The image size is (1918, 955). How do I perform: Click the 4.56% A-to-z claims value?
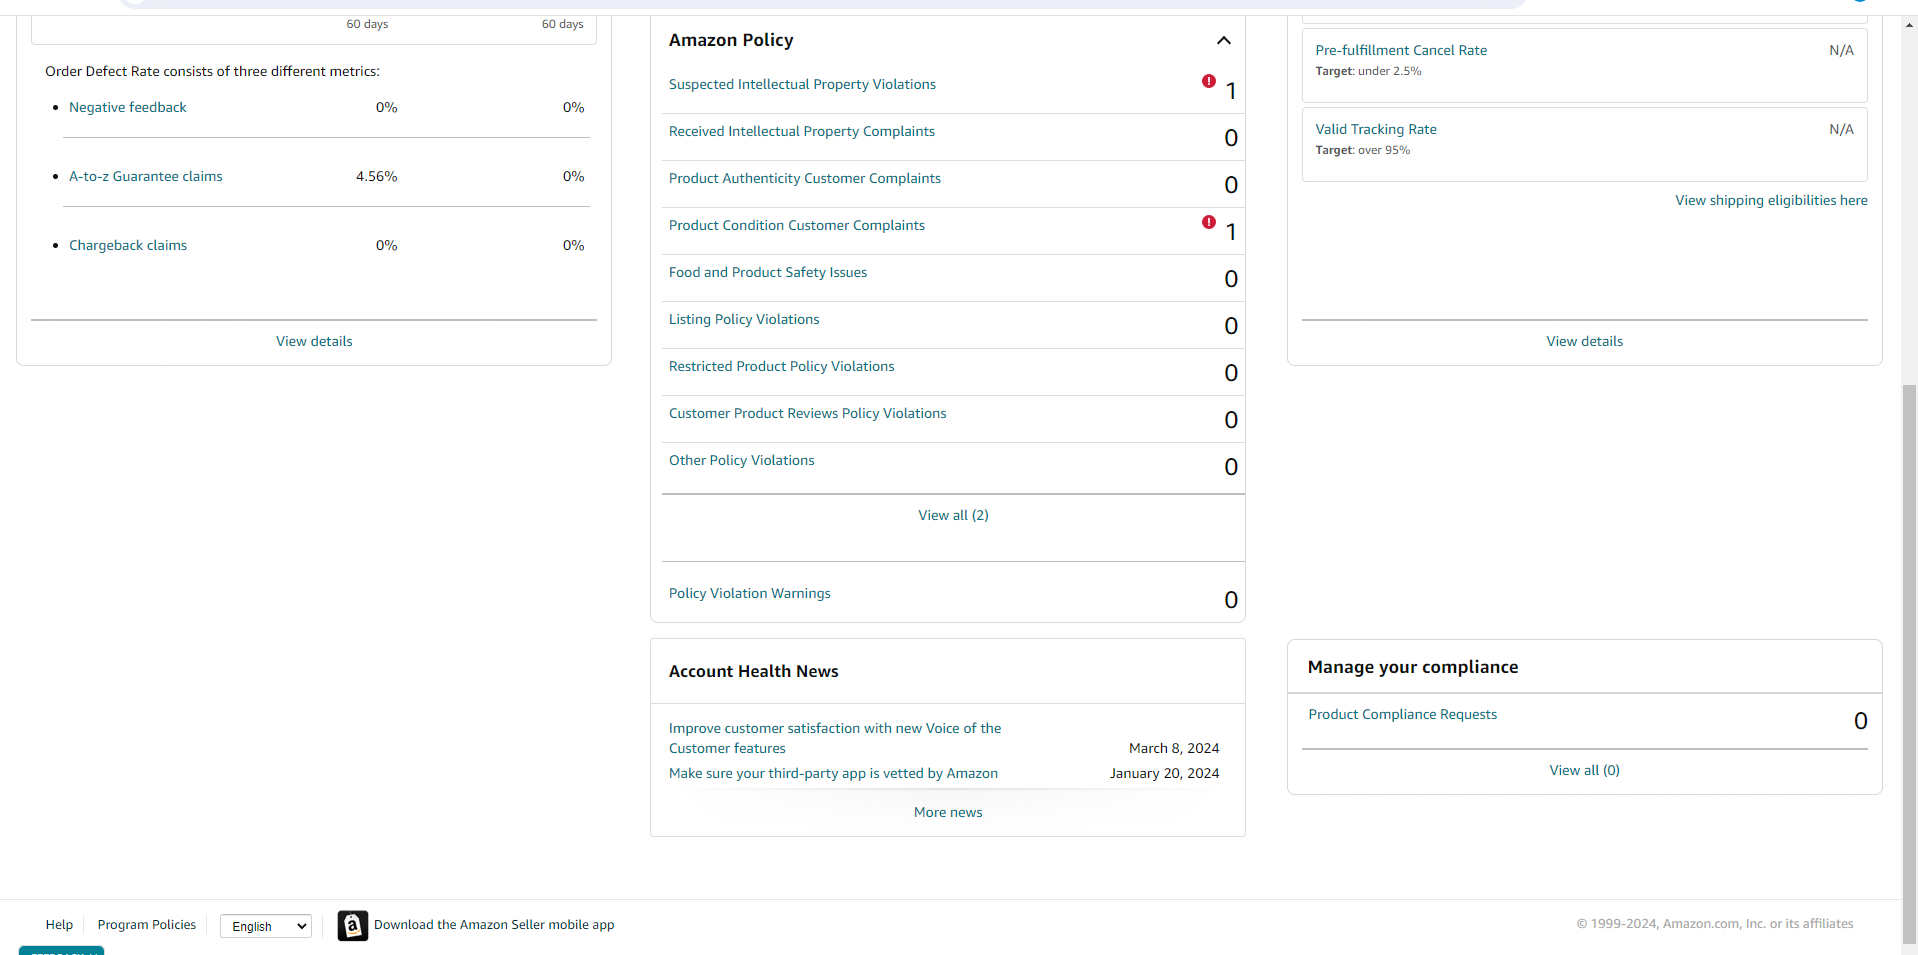tap(376, 176)
